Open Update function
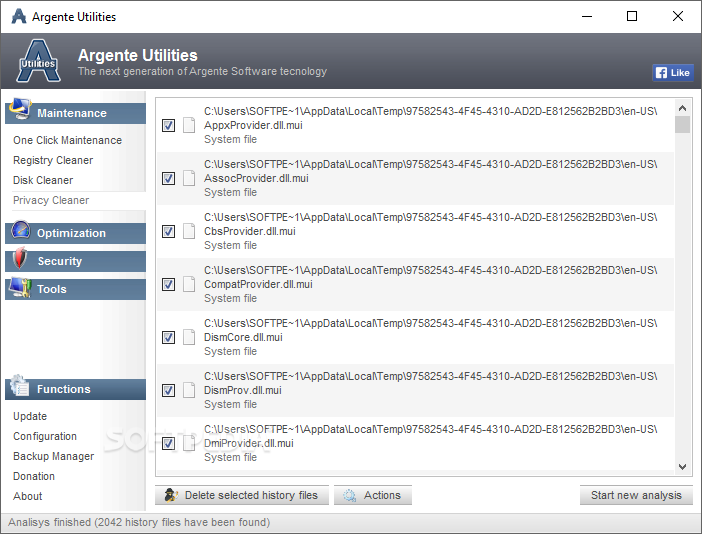702x534 pixels. point(30,416)
